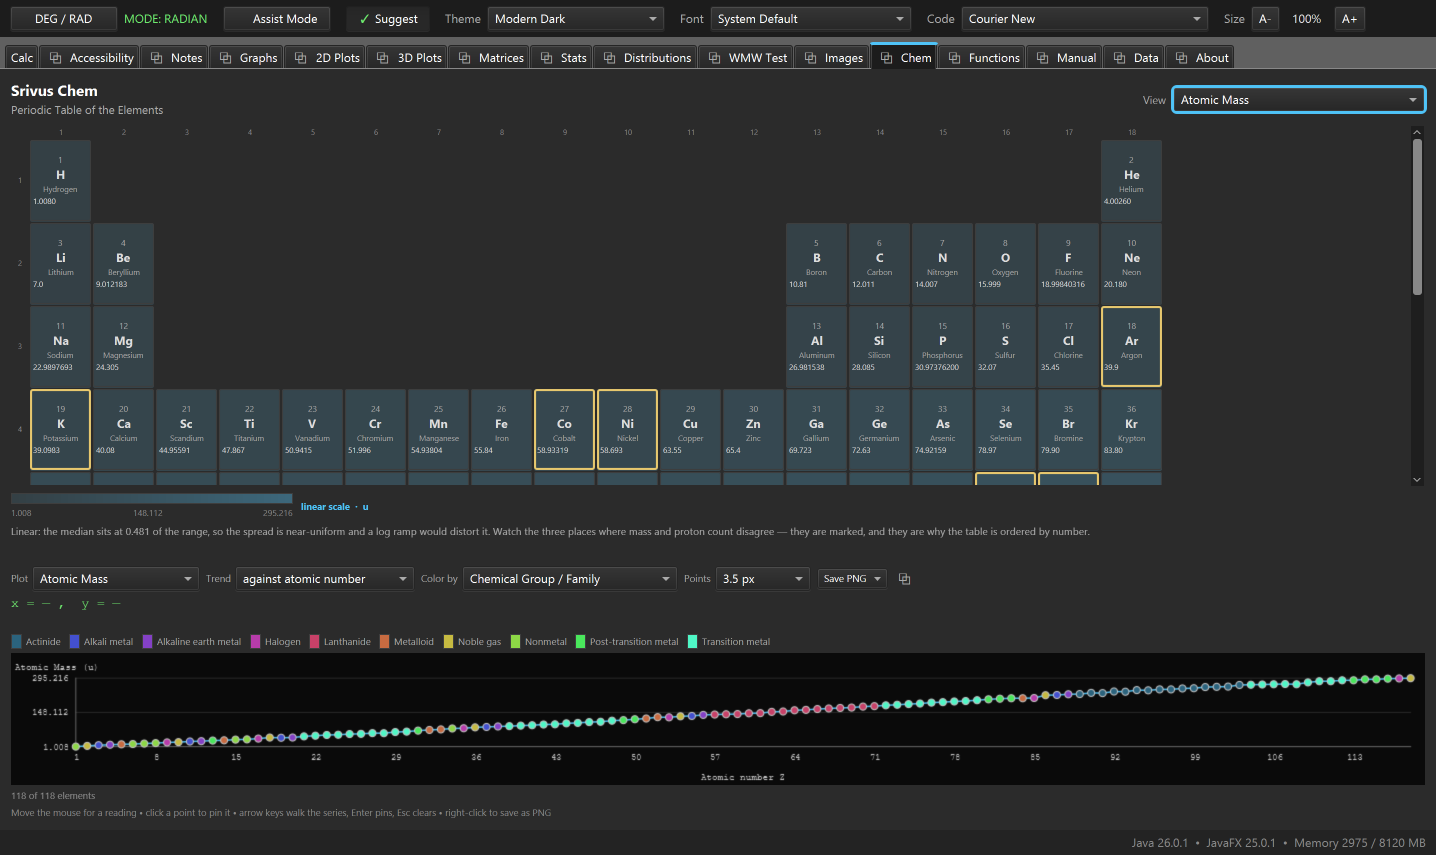This screenshot has height=855, width=1436.
Task: Select the Oxygen element cell
Action: [x=1005, y=263]
